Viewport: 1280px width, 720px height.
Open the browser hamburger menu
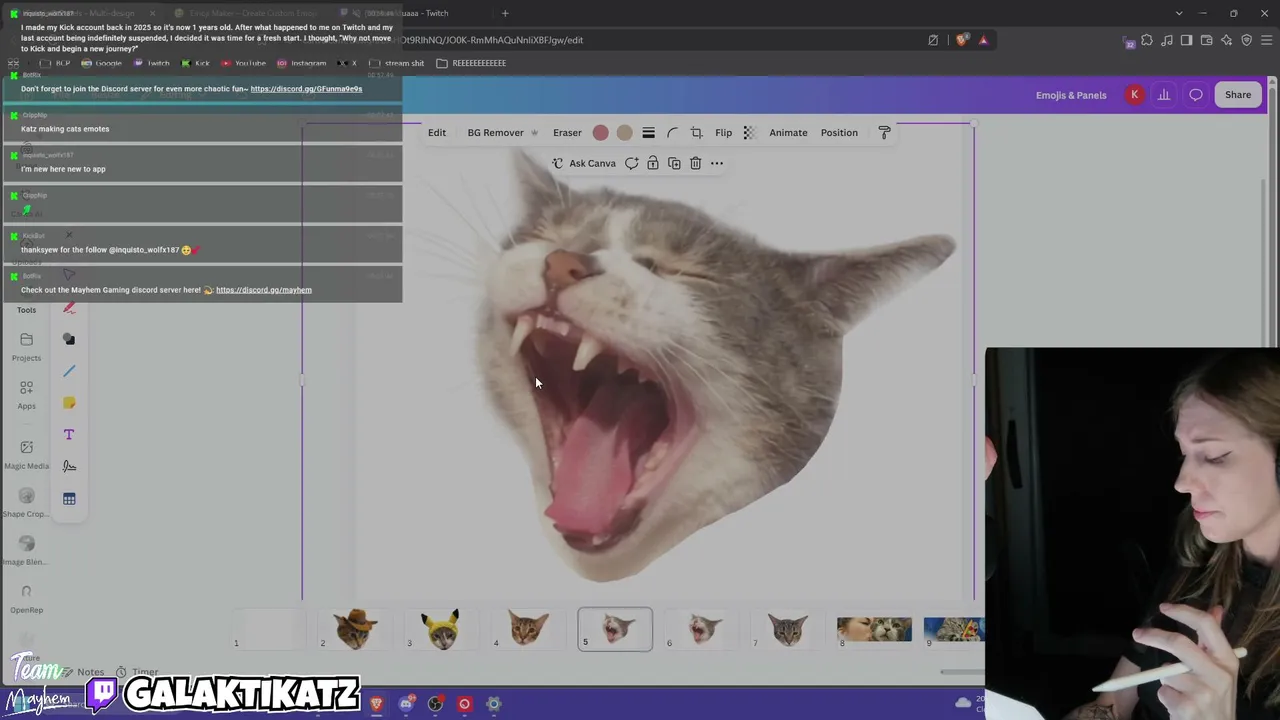[x=1266, y=40]
